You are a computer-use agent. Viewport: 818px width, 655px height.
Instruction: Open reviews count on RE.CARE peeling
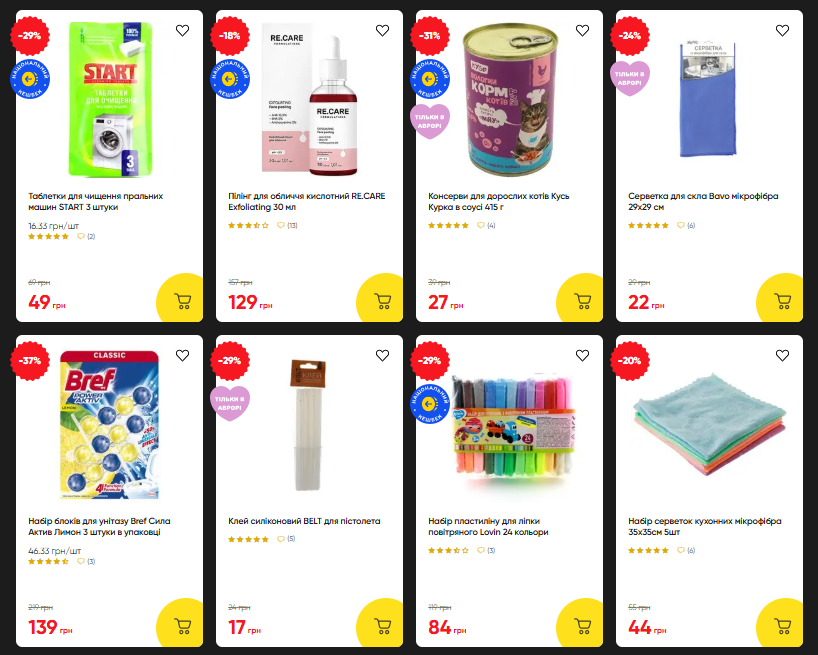287,225
